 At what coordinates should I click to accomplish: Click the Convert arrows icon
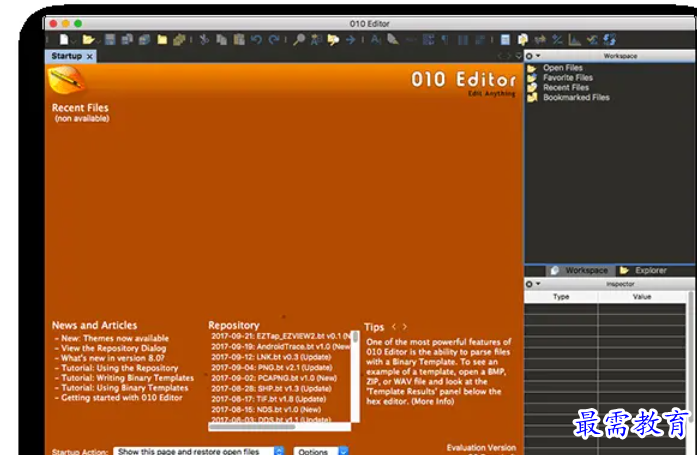coord(540,40)
